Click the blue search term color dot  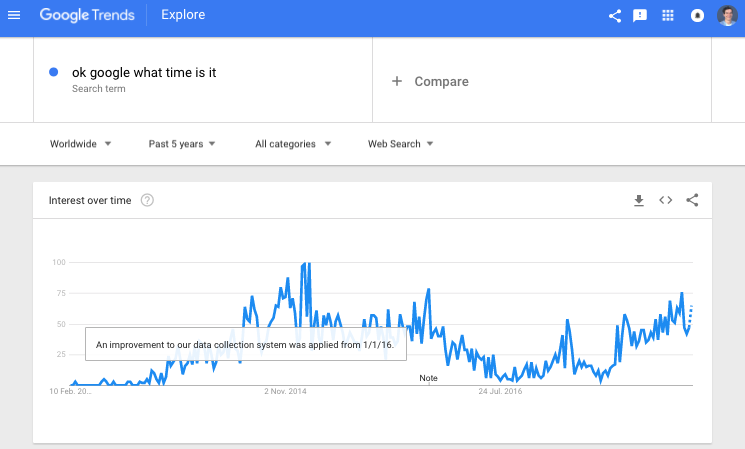point(53,72)
